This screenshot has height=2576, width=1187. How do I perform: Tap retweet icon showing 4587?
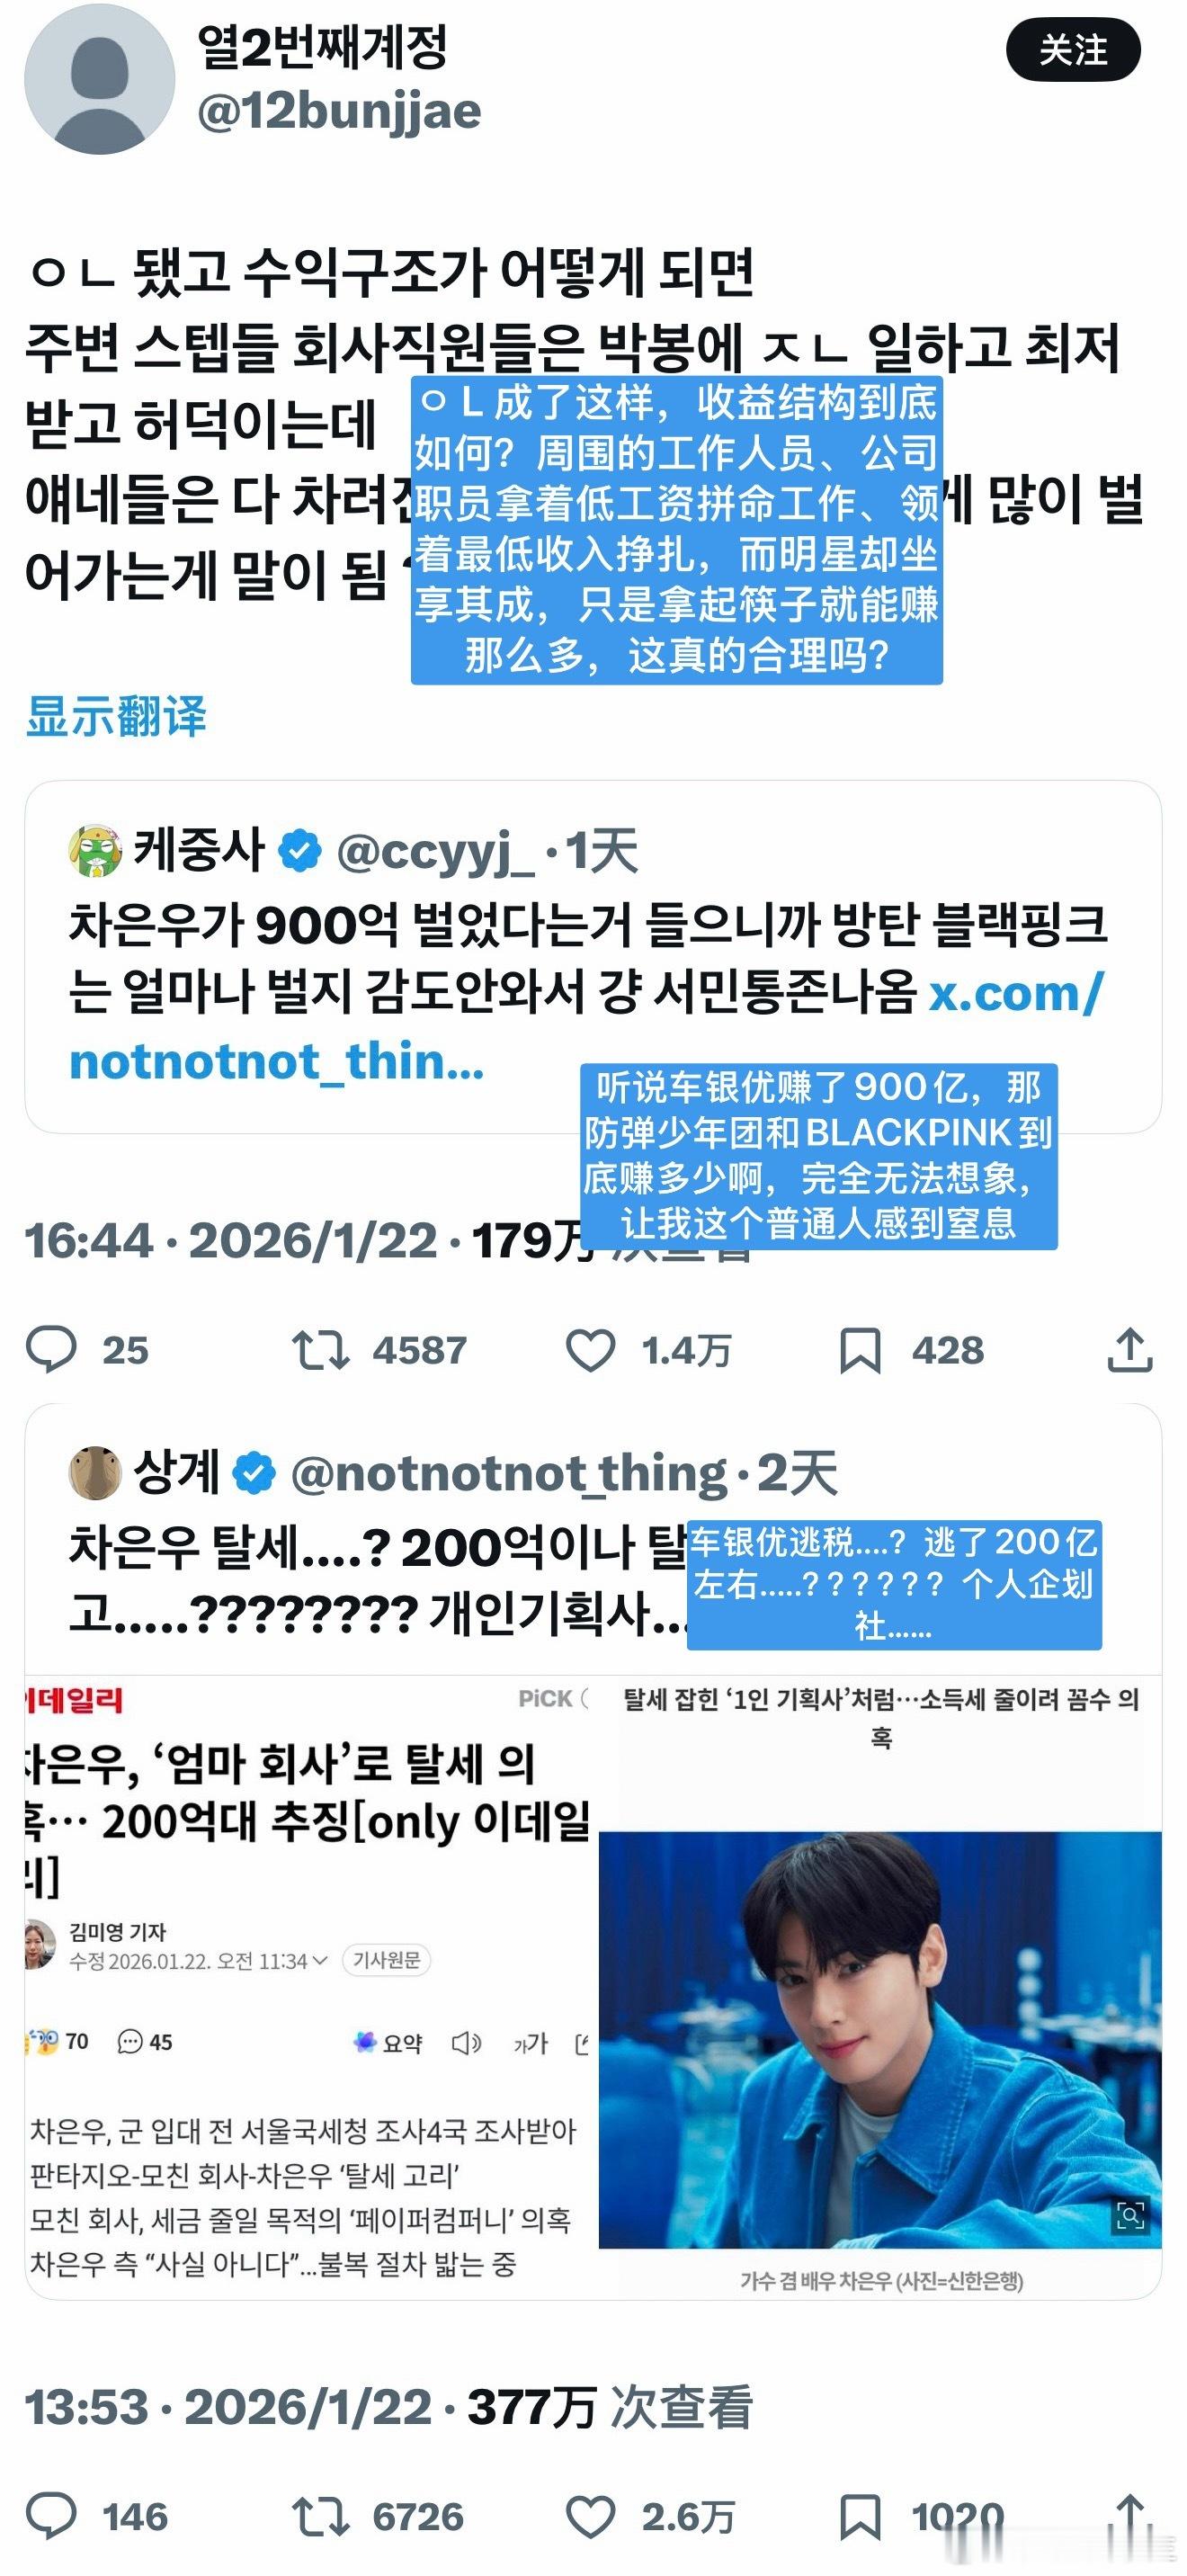pyautogui.click(x=320, y=1349)
